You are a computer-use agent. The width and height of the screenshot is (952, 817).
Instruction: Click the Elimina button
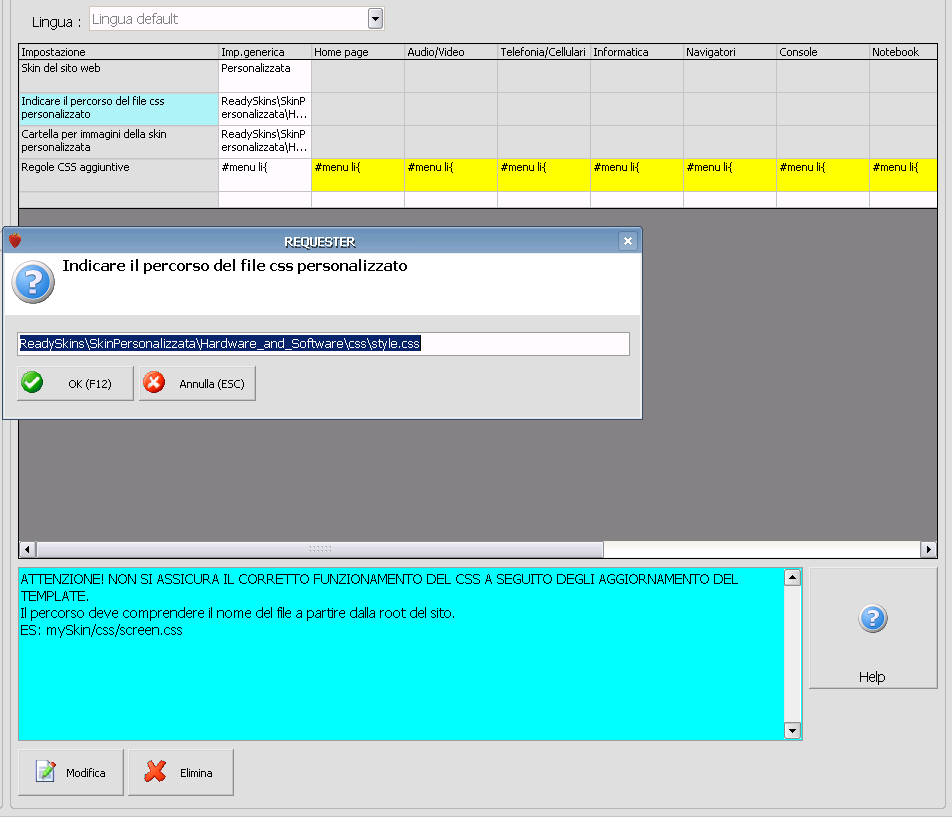(180, 773)
